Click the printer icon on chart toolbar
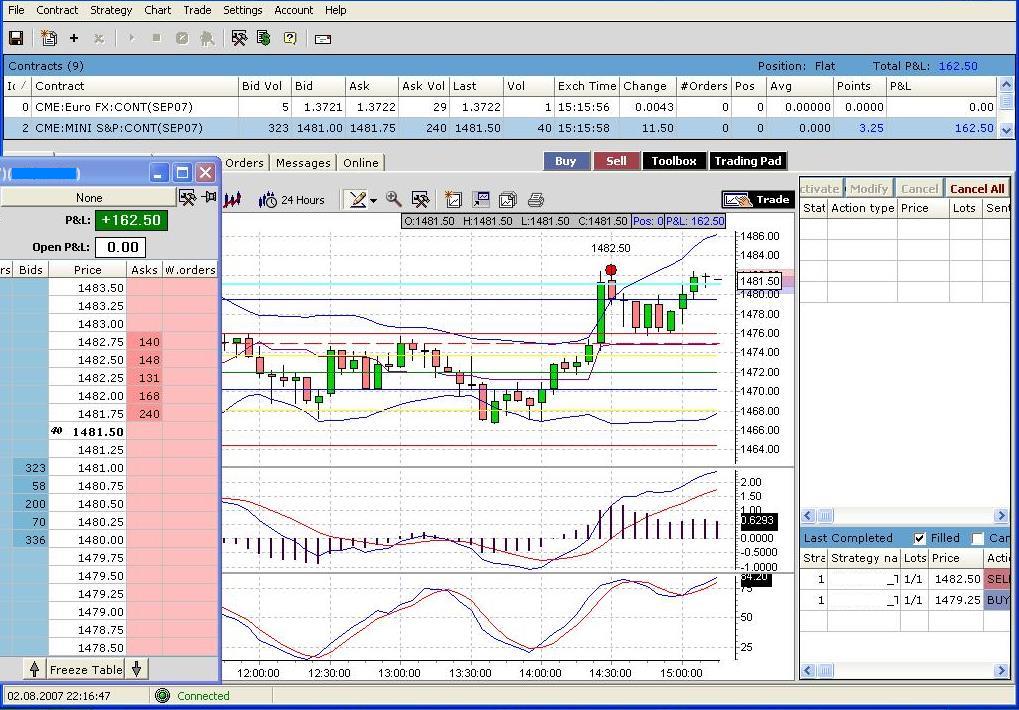This screenshot has width=1019, height=710. [x=535, y=199]
